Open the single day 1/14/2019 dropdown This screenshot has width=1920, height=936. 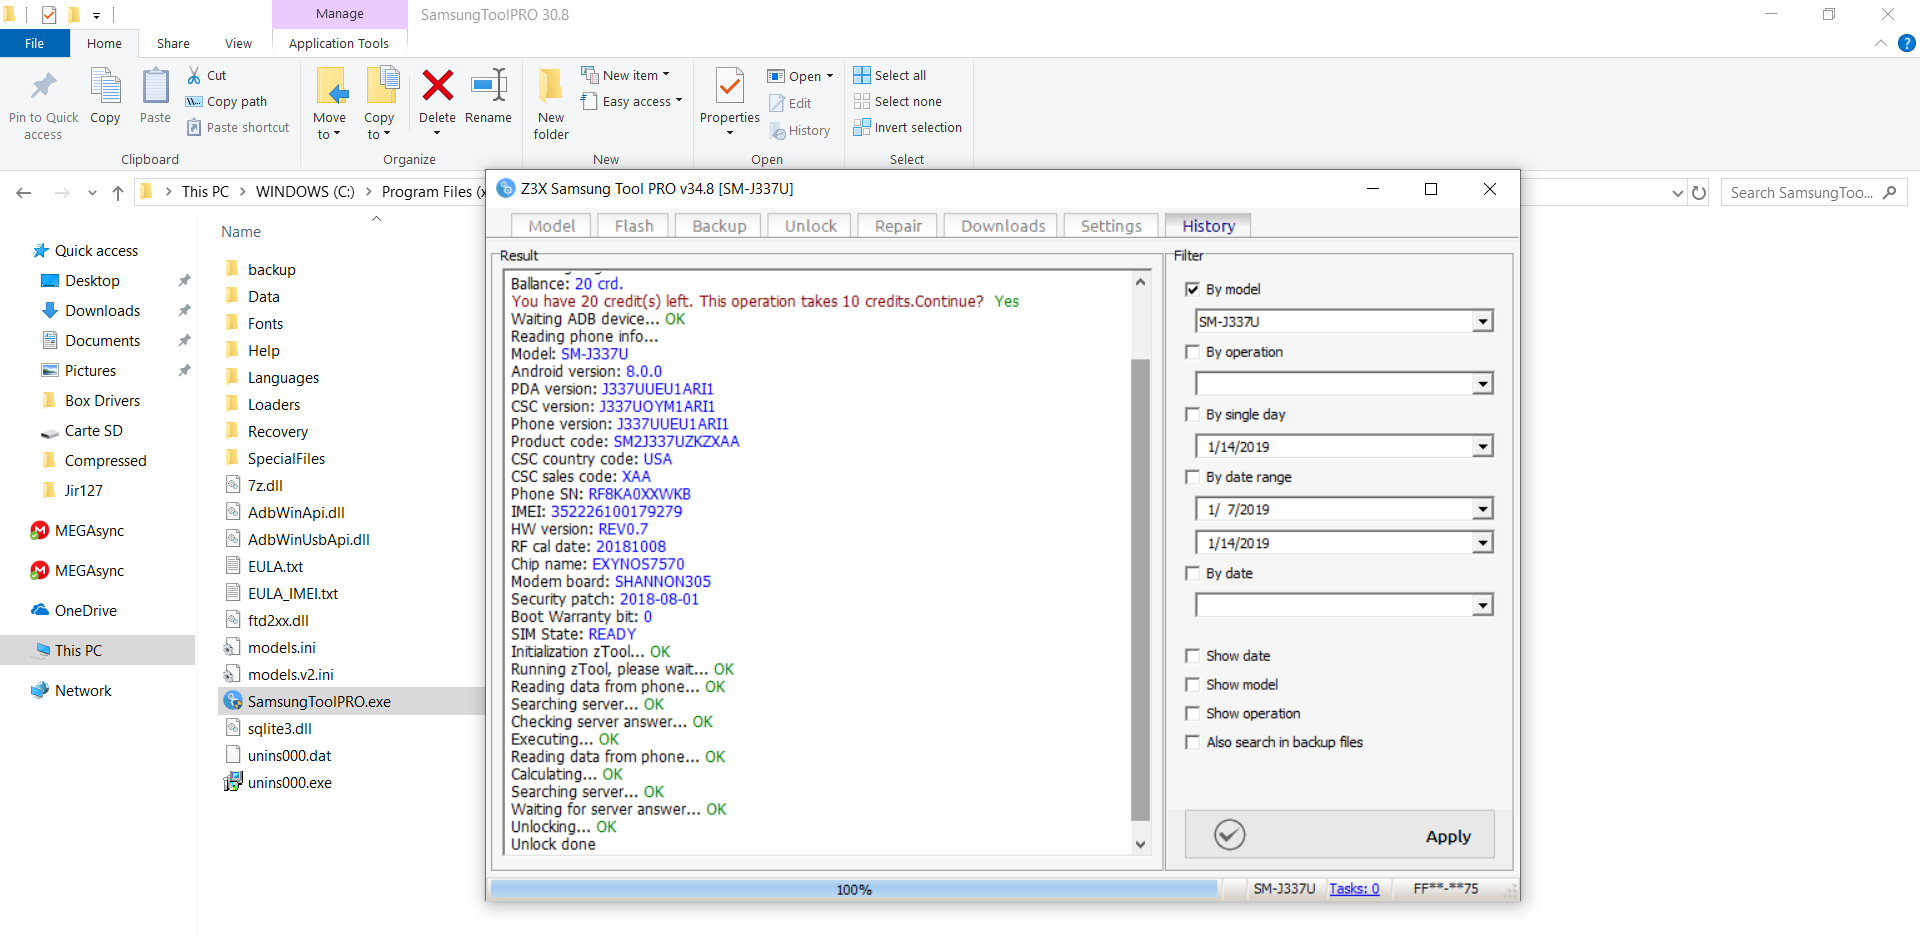pos(1482,446)
